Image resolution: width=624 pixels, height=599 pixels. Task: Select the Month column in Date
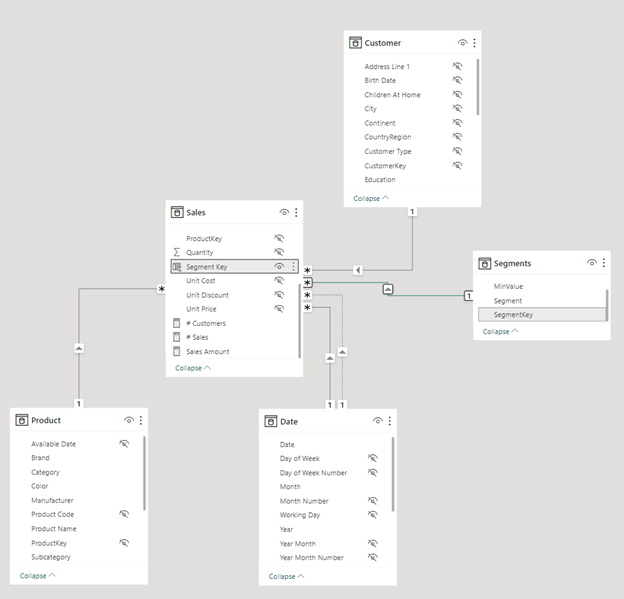(290, 486)
